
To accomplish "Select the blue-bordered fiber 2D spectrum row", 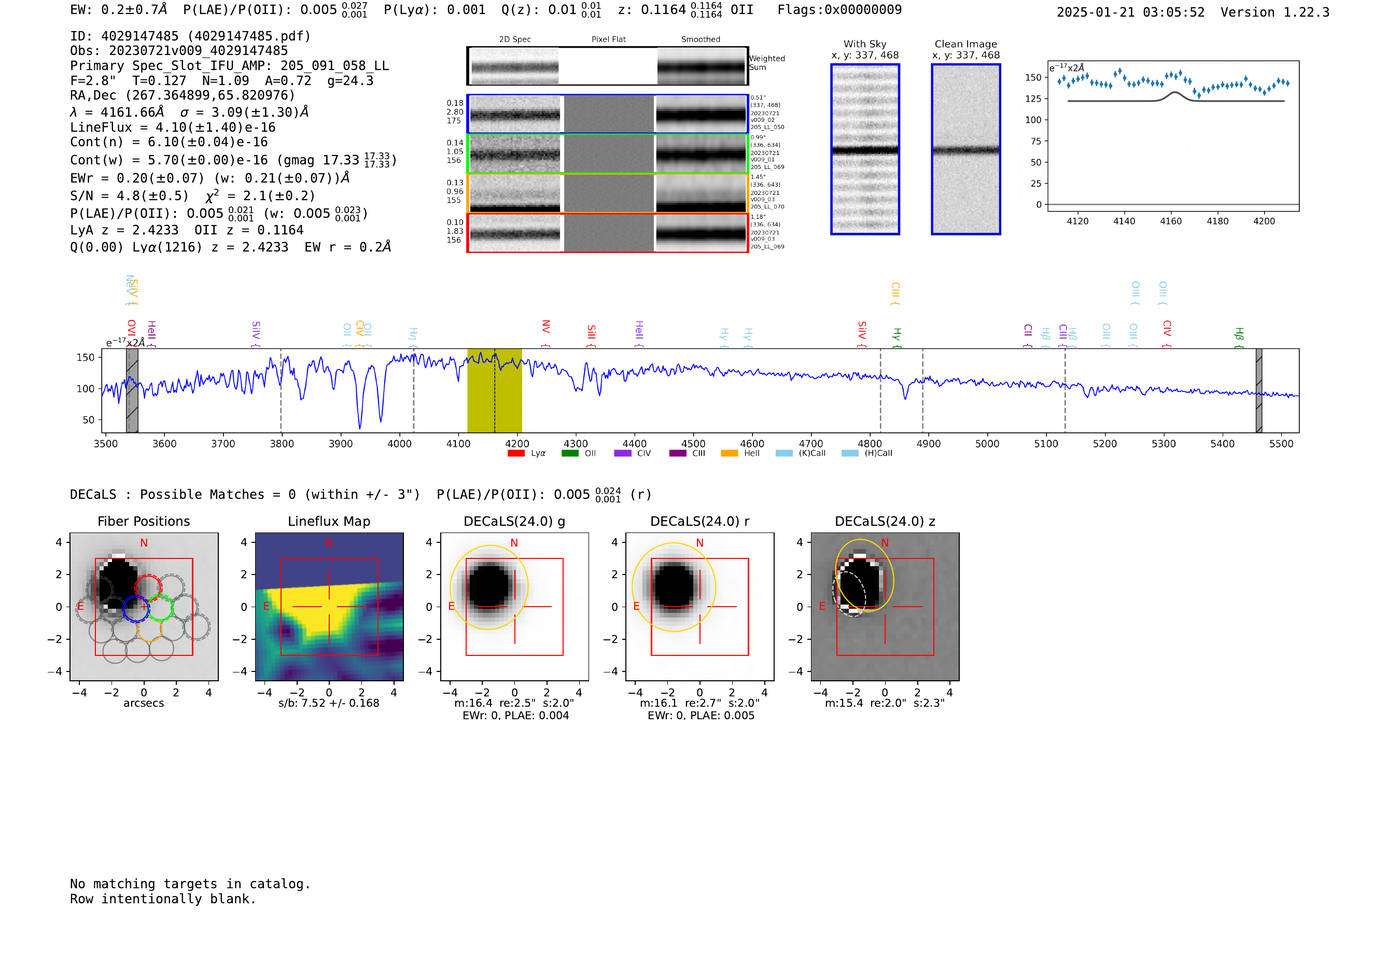I will (608, 114).
